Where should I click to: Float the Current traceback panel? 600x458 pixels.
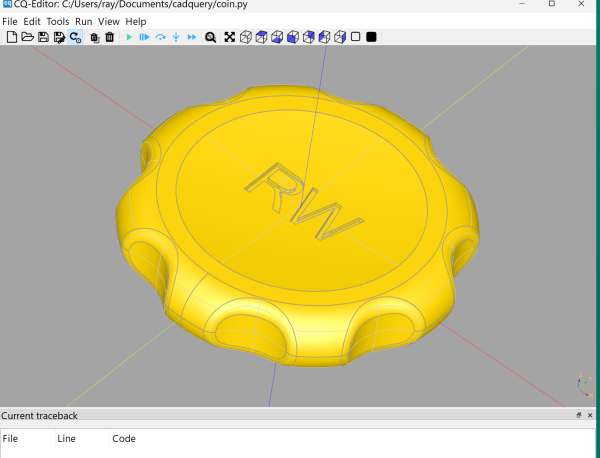pos(578,415)
